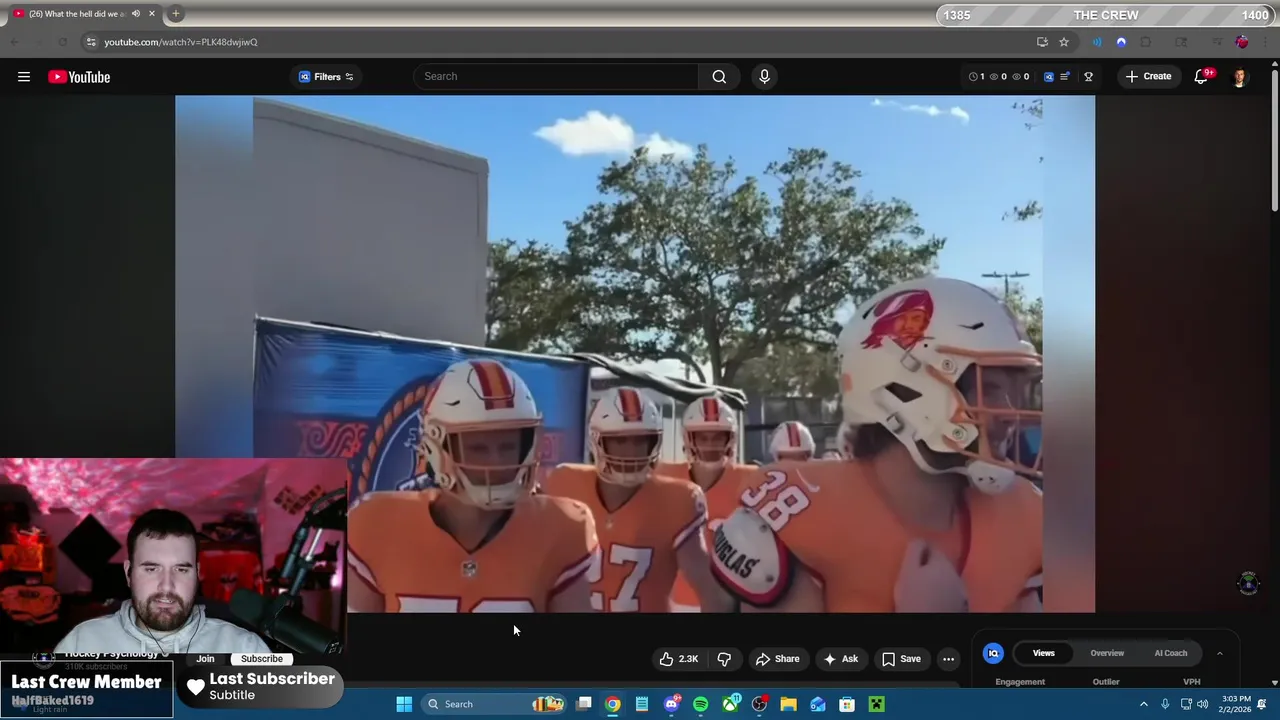Click the tray microphone icon

click(1165, 704)
